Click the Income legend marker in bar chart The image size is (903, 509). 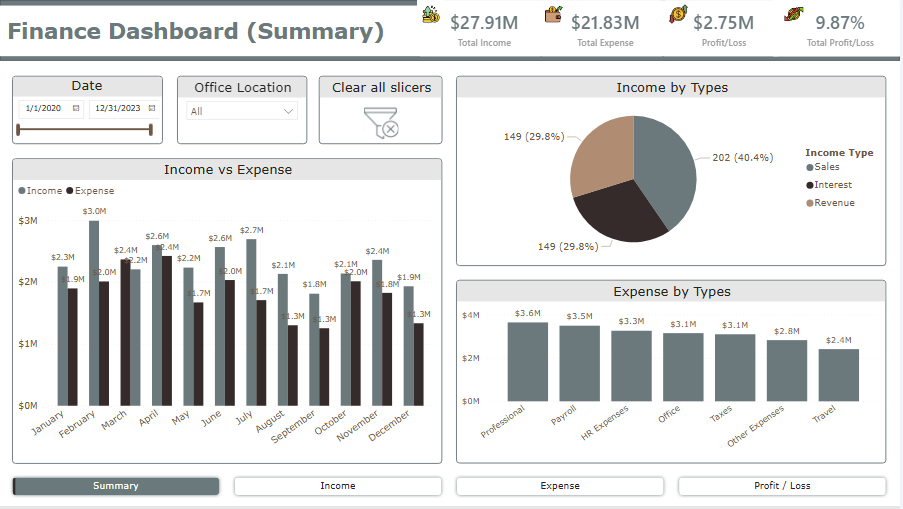[x=22, y=190]
